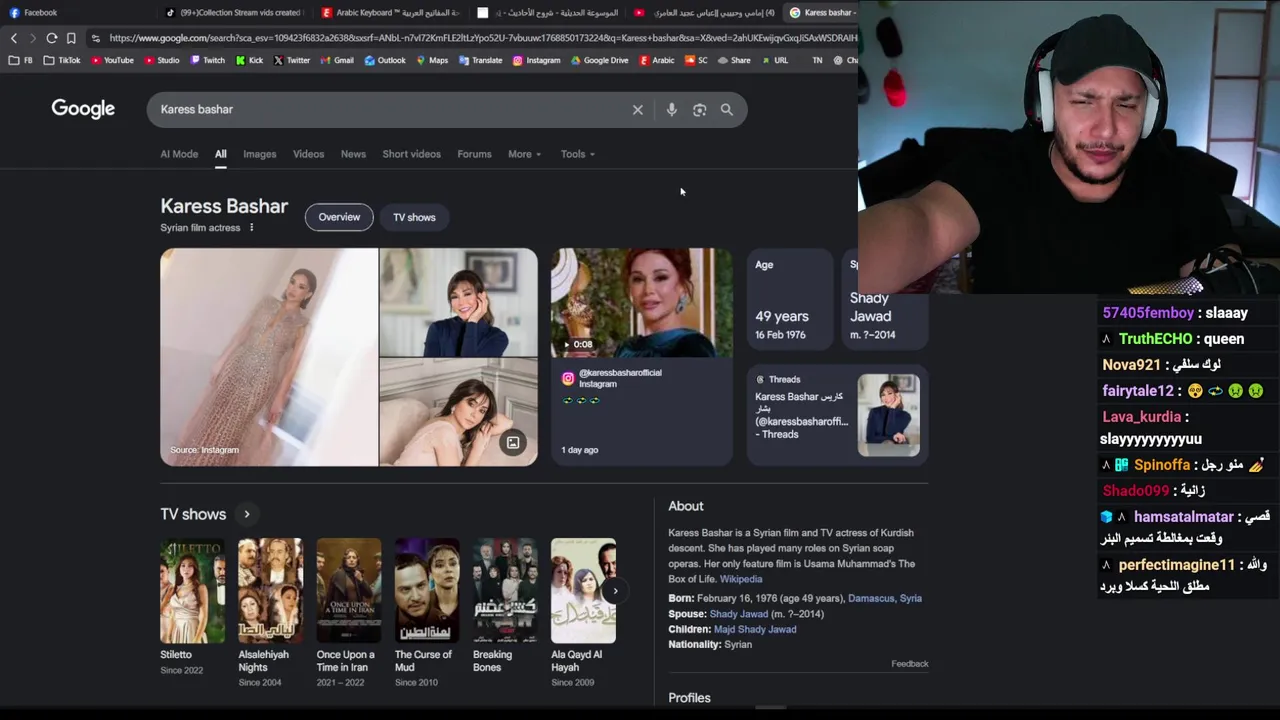Select the Short videos tab
The image size is (1280, 720).
click(411, 154)
